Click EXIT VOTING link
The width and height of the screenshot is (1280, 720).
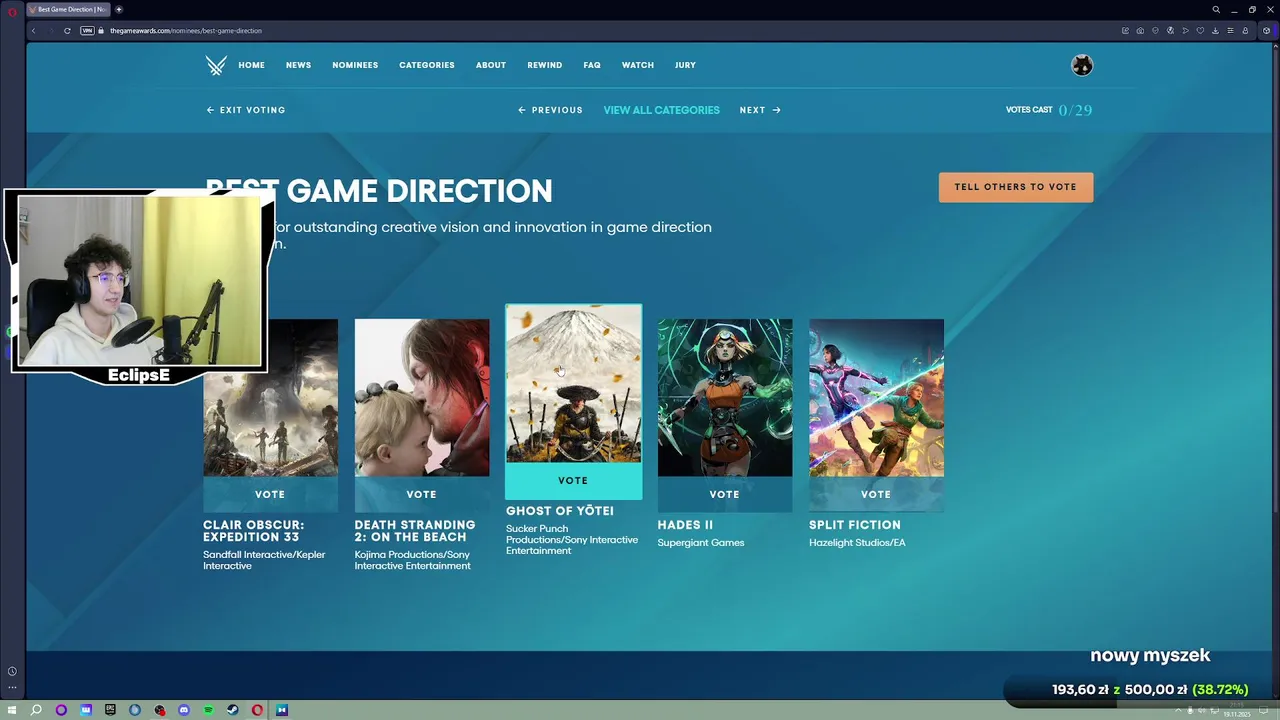pyautogui.click(x=246, y=110)
